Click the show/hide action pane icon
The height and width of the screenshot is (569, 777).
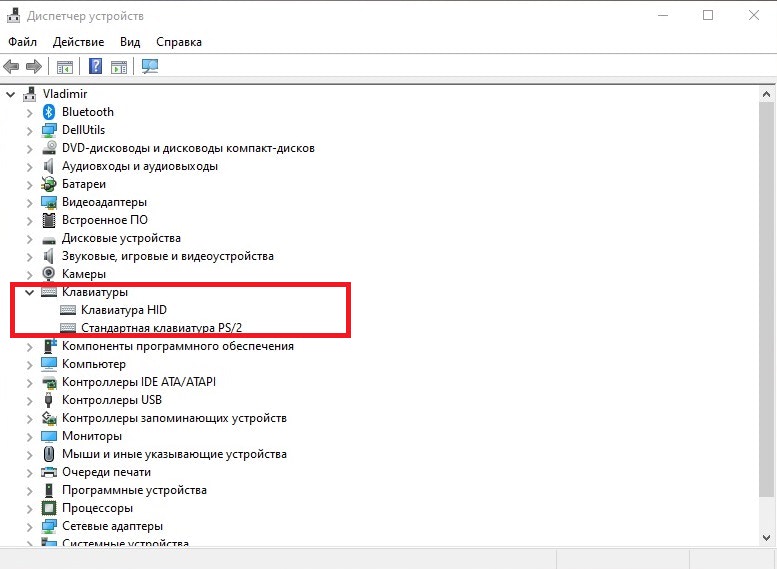point(119,67)
